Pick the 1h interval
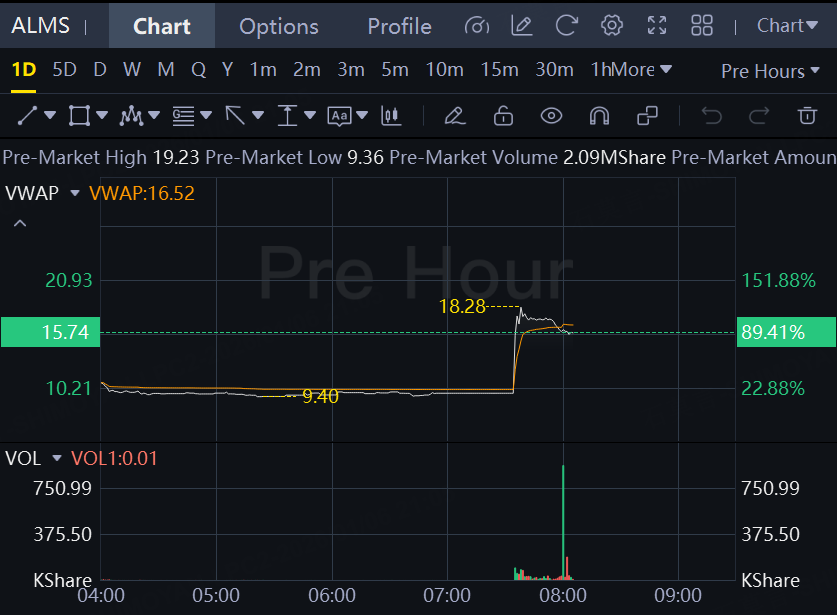Viewport: 837px width, 615px height. [599, 70]
